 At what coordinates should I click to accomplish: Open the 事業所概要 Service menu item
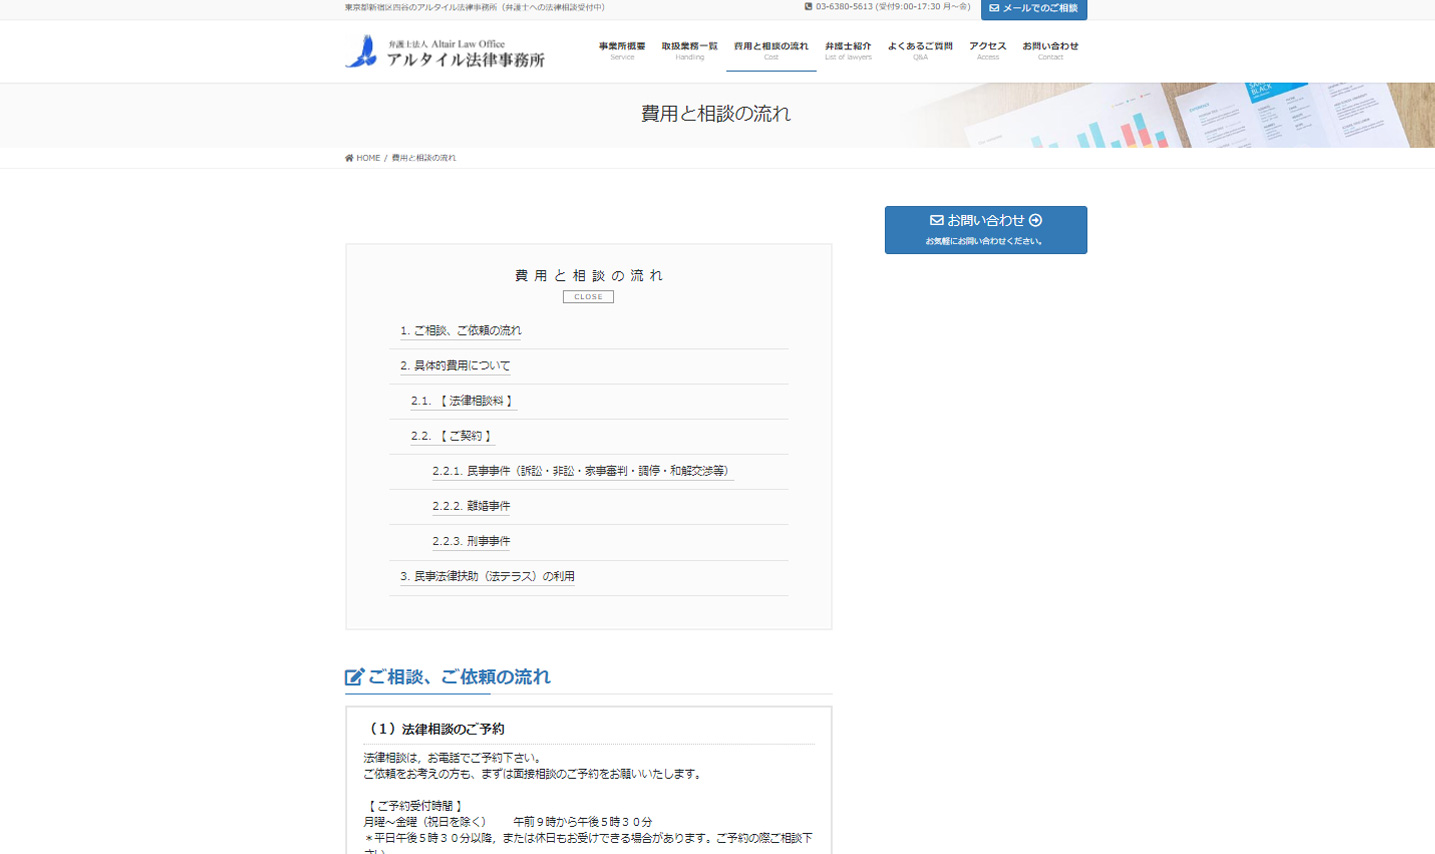pos(622,50)
